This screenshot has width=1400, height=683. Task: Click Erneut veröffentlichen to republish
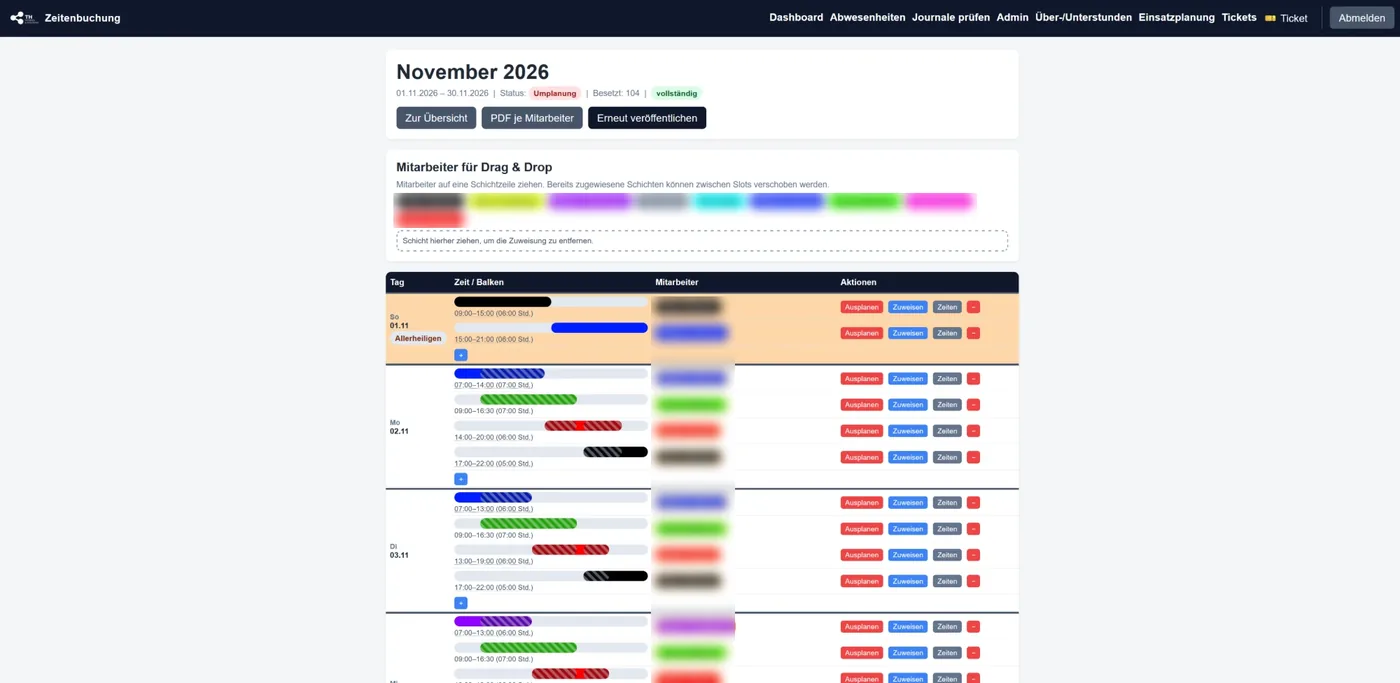point(647,118)
